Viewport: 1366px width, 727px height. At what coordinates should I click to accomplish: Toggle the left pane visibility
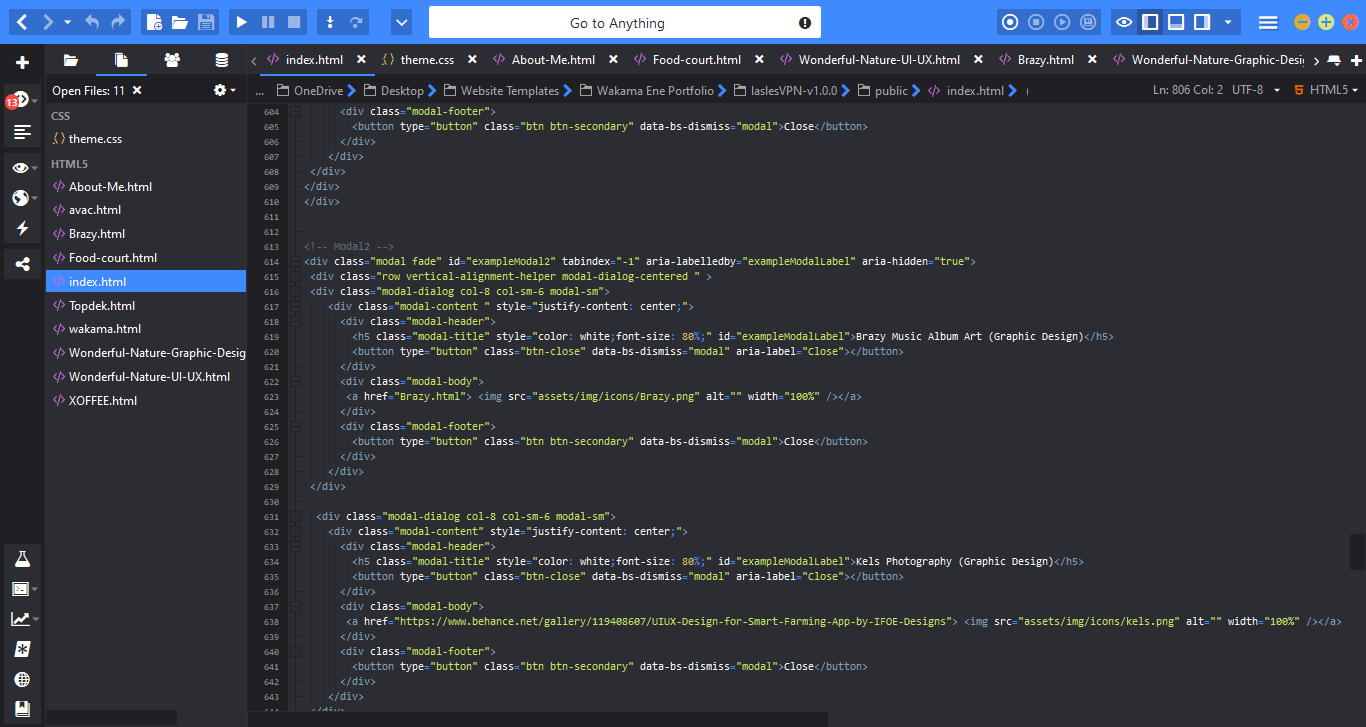(1150, 22)
